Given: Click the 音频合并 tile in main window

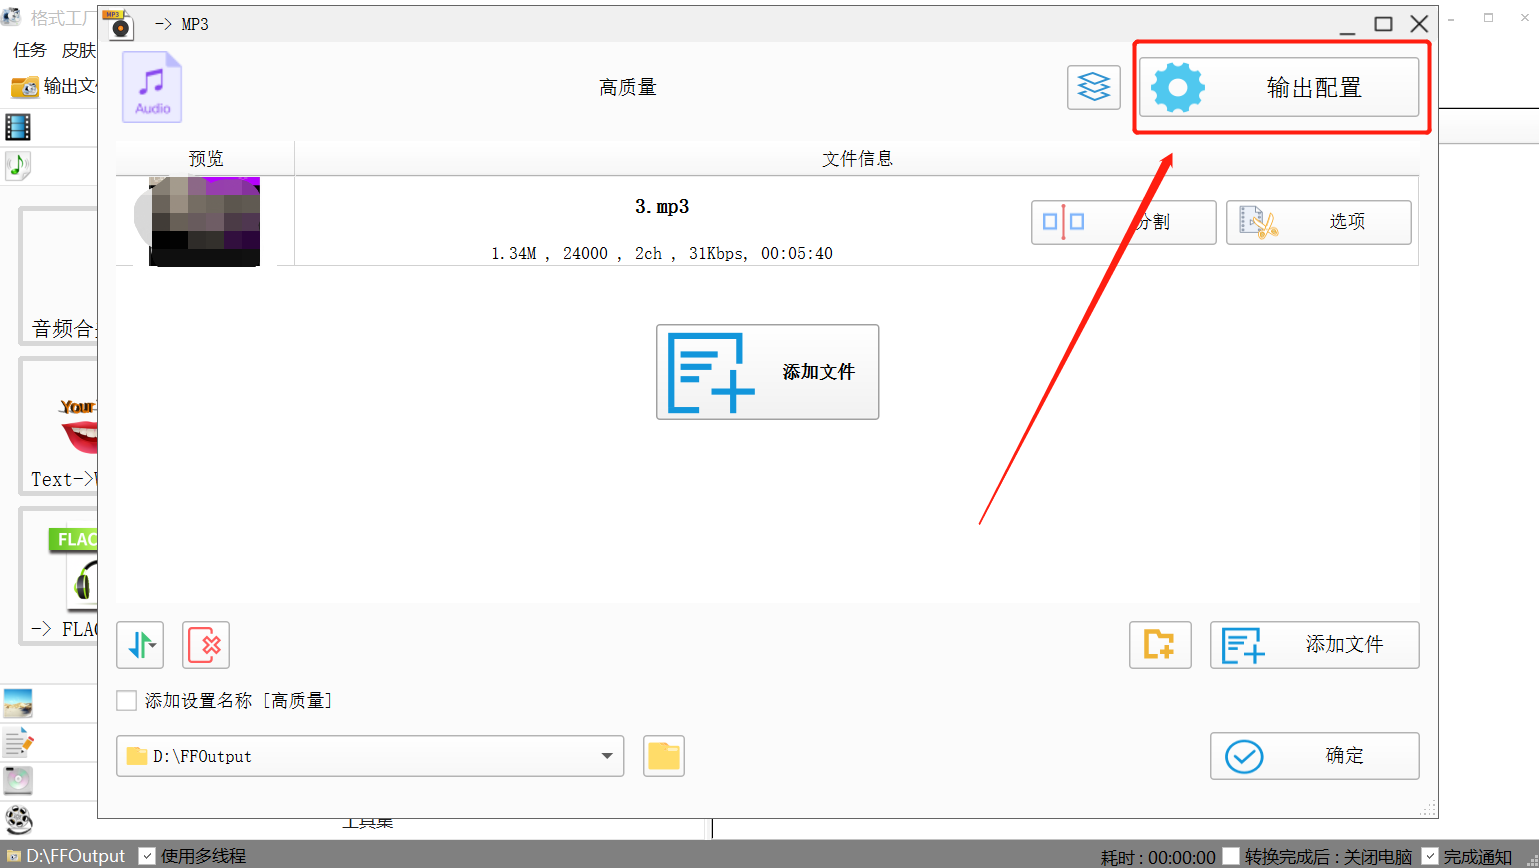Looking at the screenshot, I should 59,277.
